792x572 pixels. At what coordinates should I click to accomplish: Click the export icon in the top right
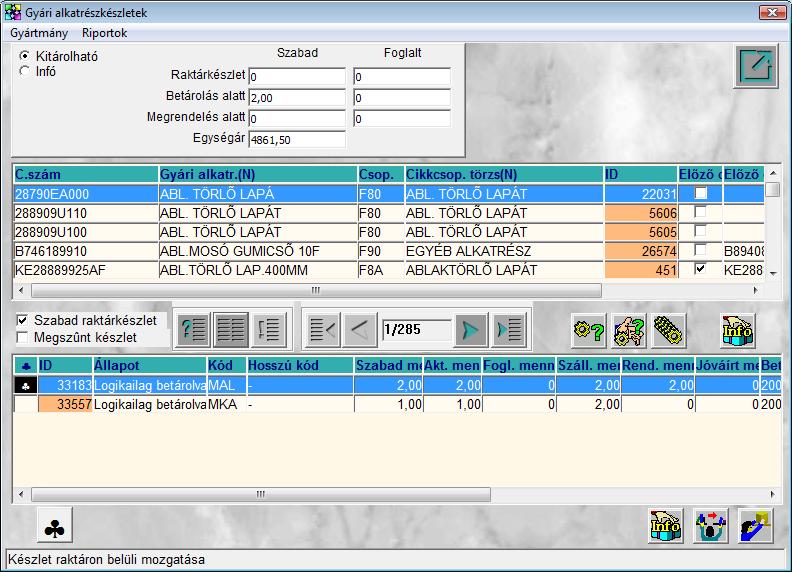[756, 66]
